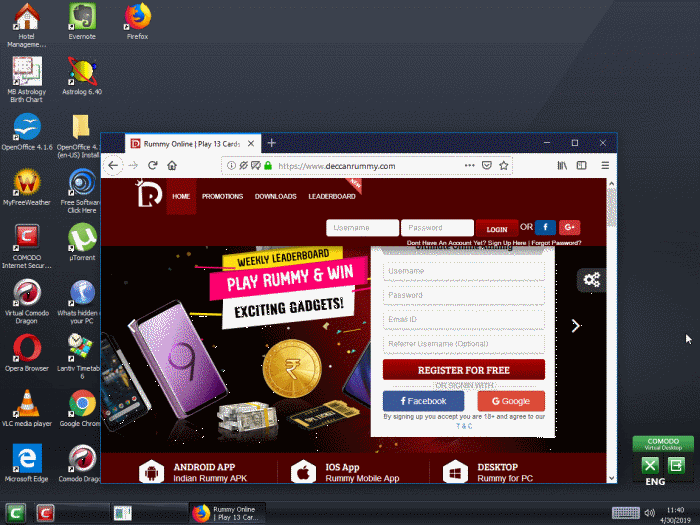Open the PROMOTIONS navigation item
Screen dimensions: 700x525
coord(222,196)
